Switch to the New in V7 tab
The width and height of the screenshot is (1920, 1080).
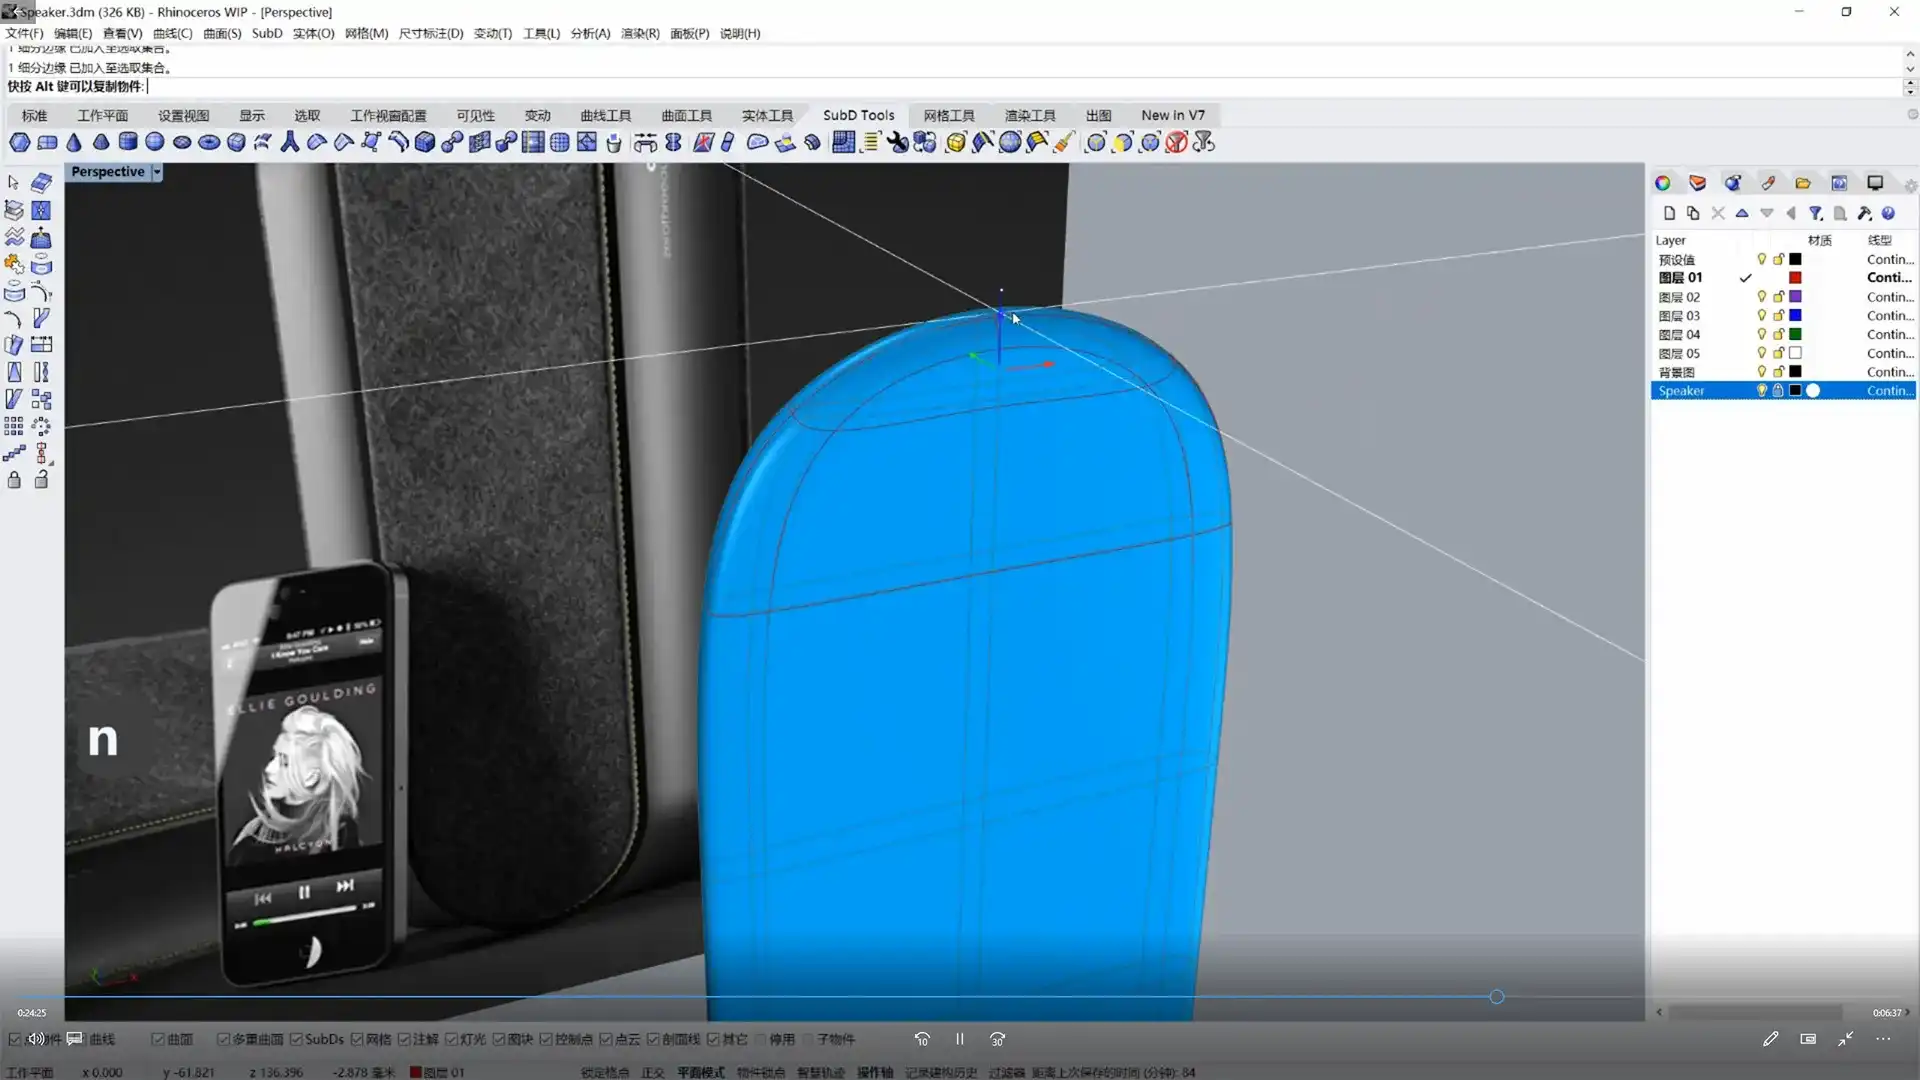[1172, 115]
